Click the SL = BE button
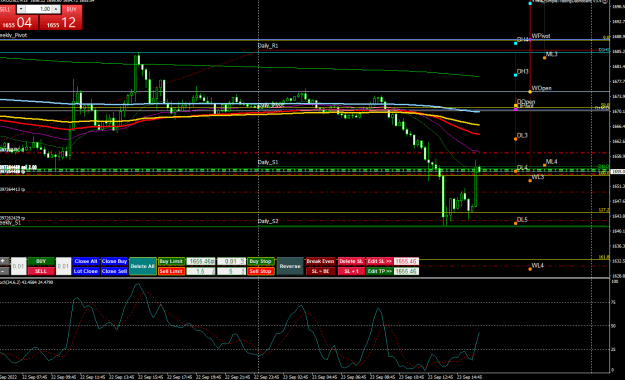Viewport: 625px width, 380px height. coord(320,271)
